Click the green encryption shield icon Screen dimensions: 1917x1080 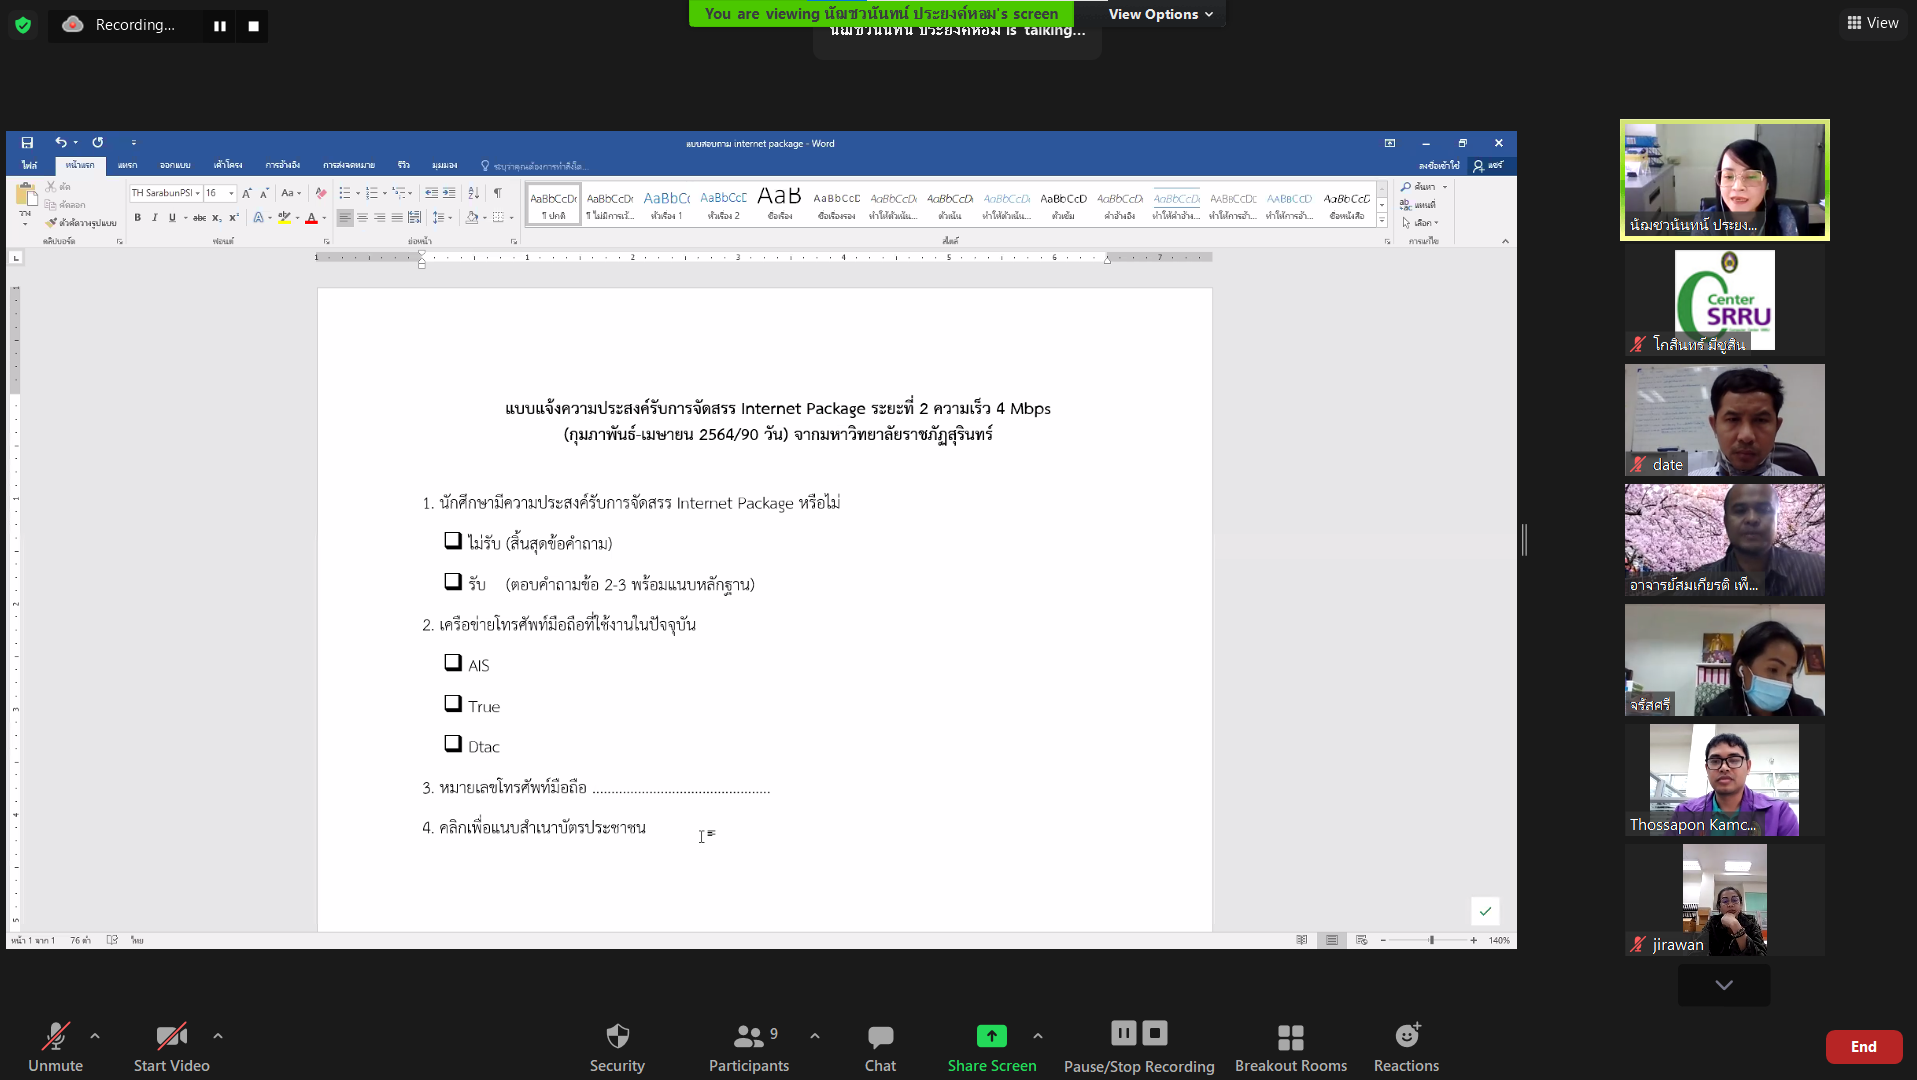pyautogui.click(x=23, y=25)
